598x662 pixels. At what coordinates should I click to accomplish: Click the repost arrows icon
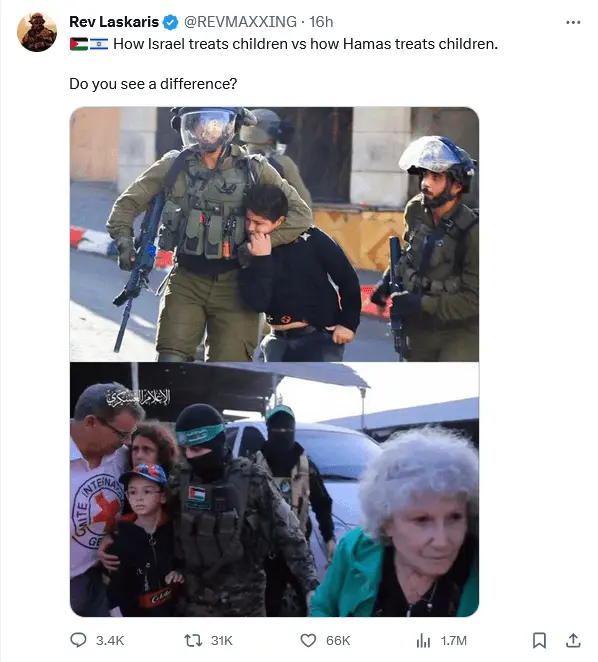193,640
